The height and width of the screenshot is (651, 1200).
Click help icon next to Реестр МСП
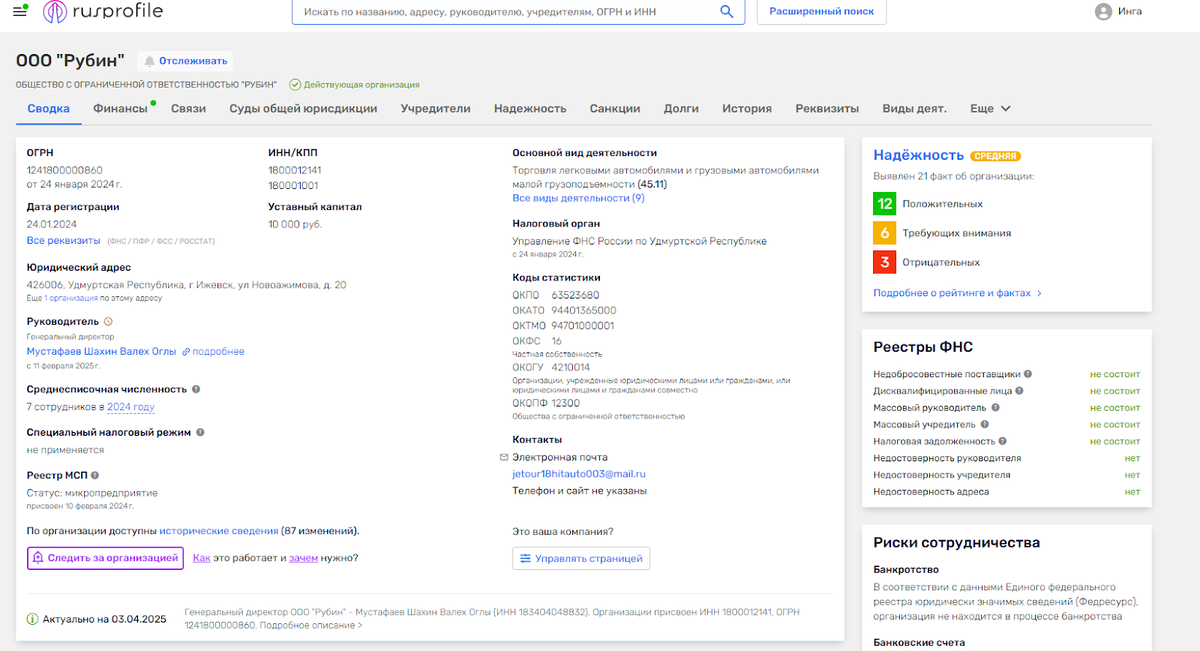(96, 475)
